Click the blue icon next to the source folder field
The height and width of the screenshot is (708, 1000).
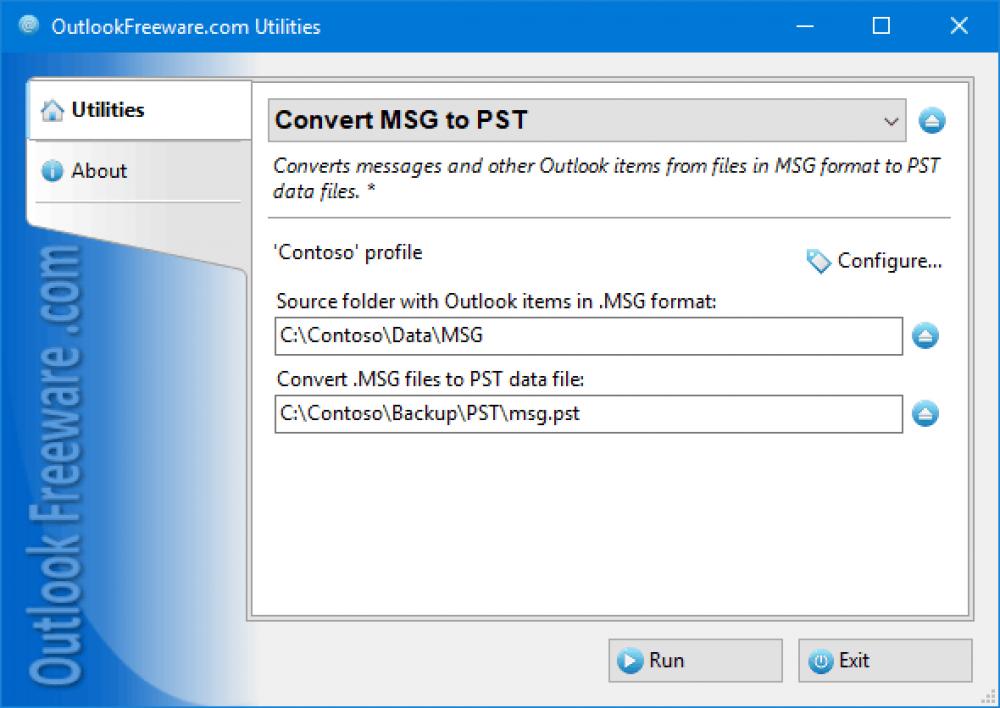(925, 336)
